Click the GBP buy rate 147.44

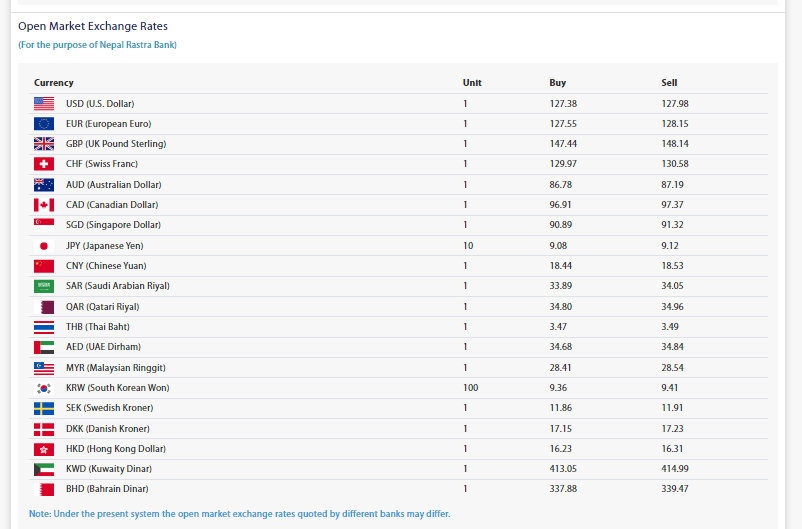click(x=564, y=144)
